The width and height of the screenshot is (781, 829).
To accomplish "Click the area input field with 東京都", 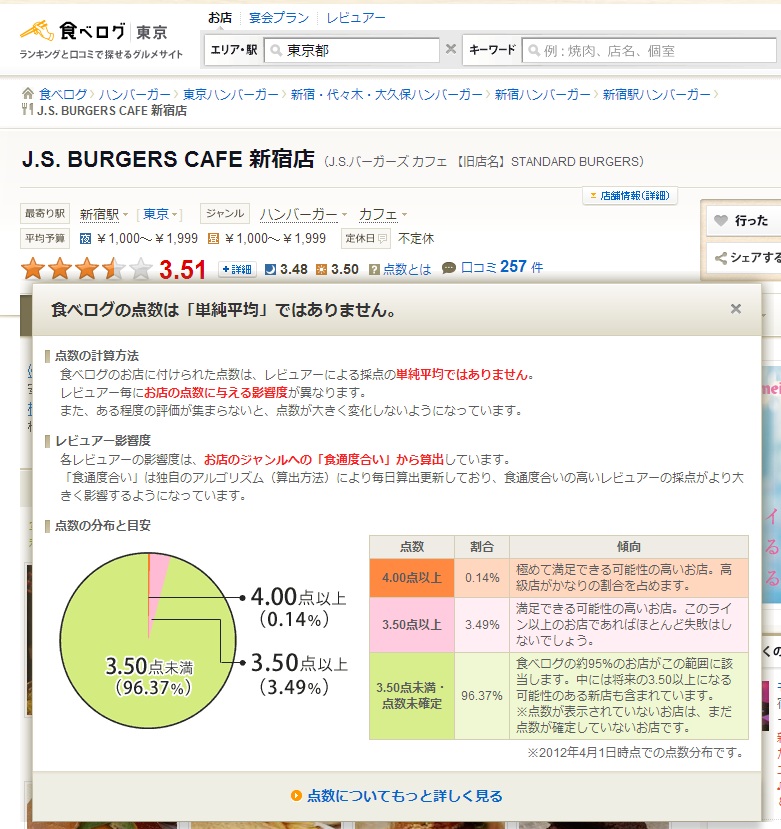I will pos(351,50).
